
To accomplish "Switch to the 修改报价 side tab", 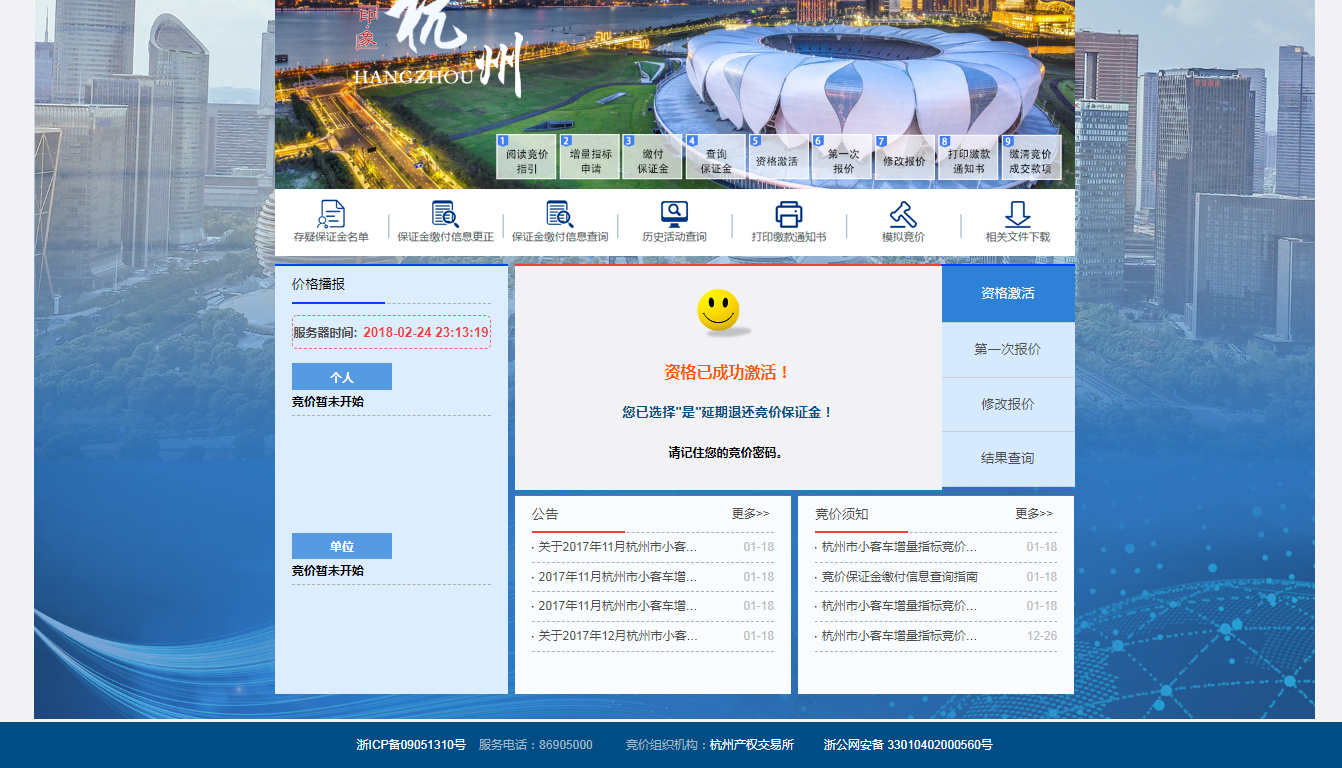I will point(1008,405).
